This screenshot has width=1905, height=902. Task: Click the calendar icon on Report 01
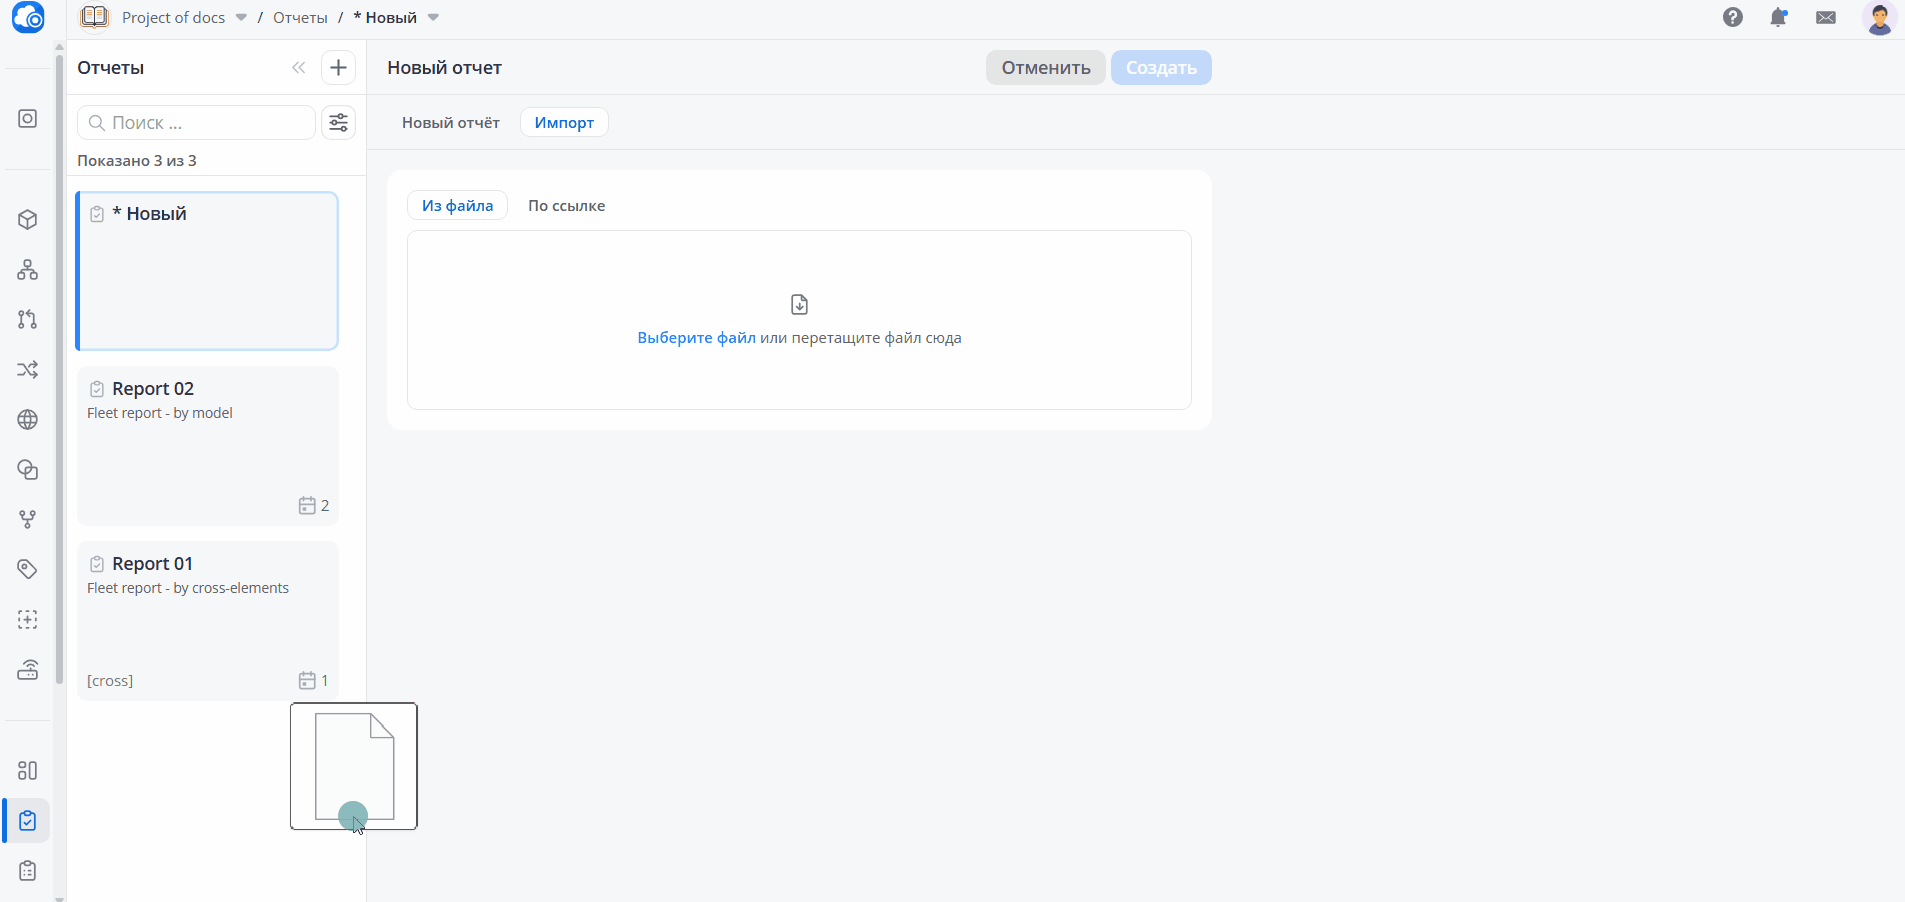(307, 681)
